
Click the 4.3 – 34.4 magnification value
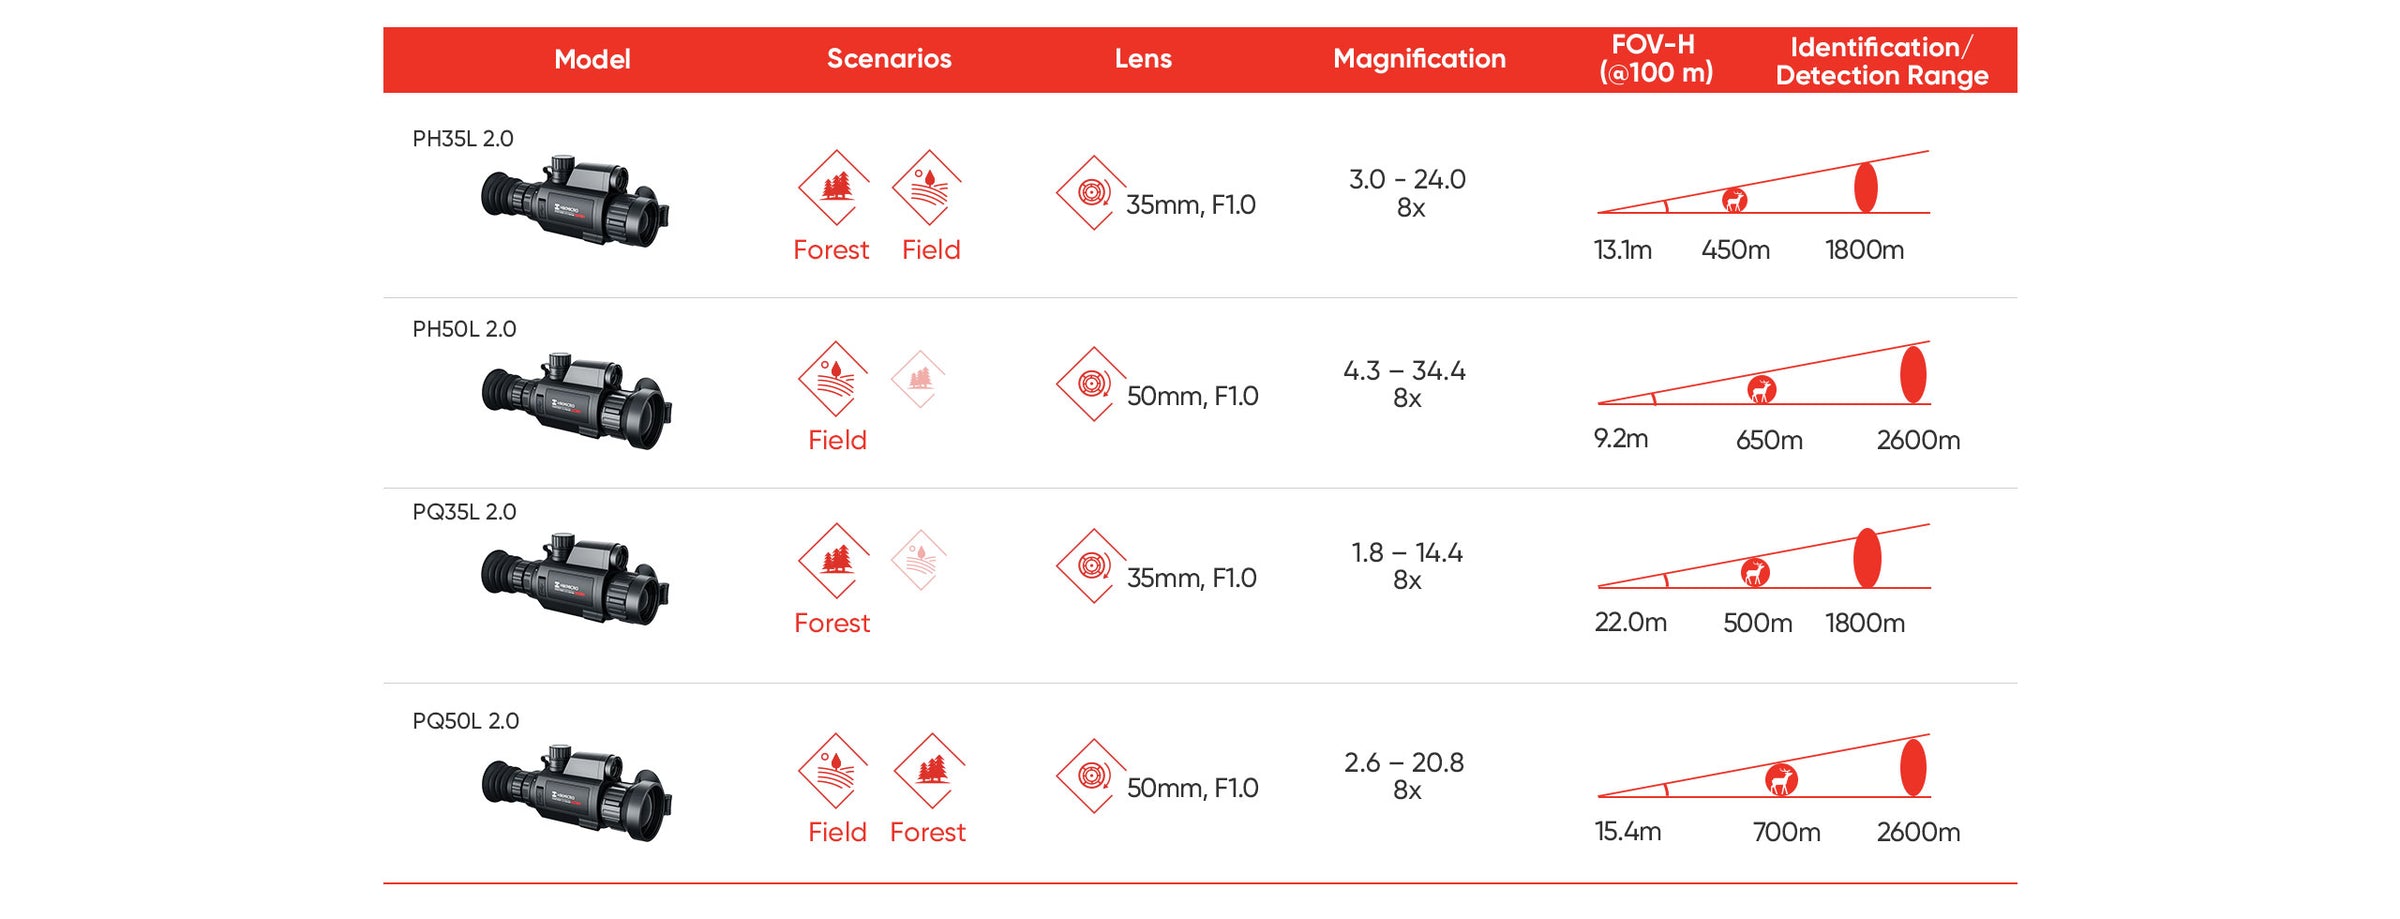(1404, 371)
